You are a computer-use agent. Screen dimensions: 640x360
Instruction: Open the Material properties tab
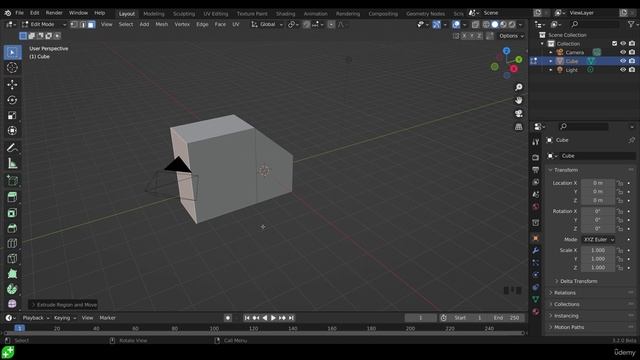pos(536,311)
